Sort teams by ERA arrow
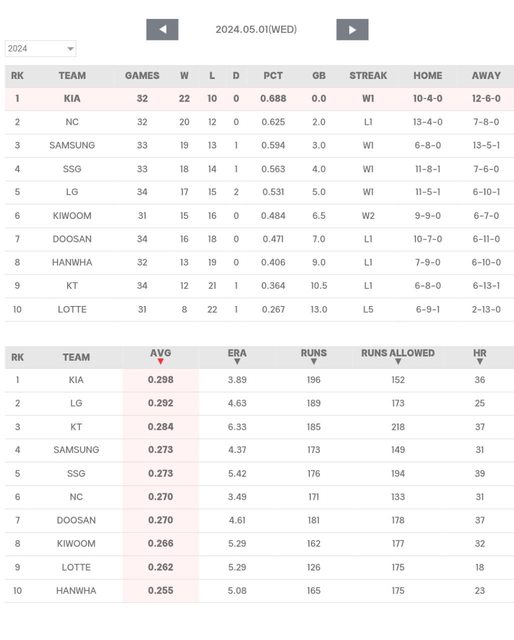514x640 pixels. pos(237,362)
